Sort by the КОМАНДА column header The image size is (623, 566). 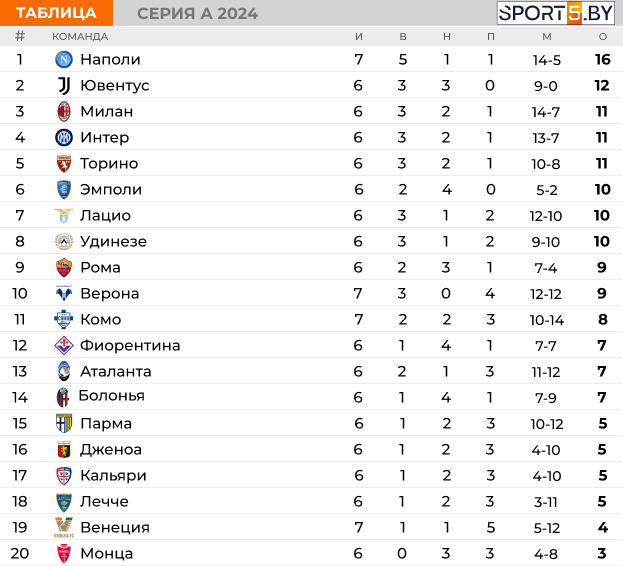pos(80,37)
